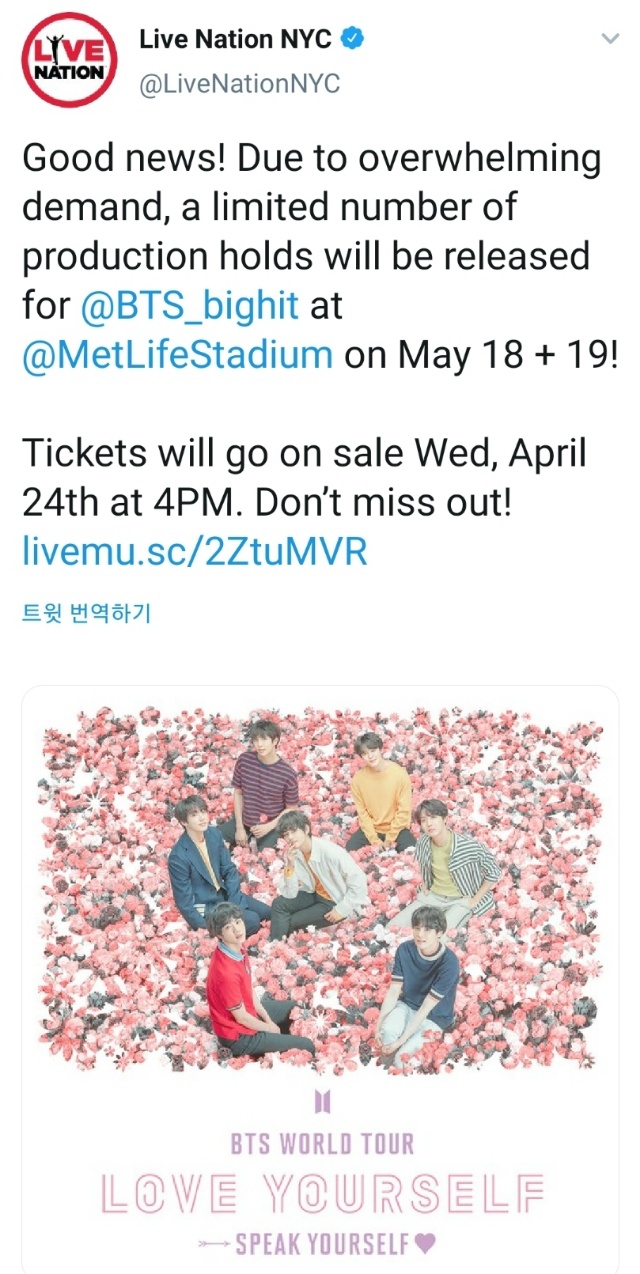Screen dimensions: 640x1274
Task: Click the heart icon after SPEAK YOURSELF
Action: (x=425, y=1244)
